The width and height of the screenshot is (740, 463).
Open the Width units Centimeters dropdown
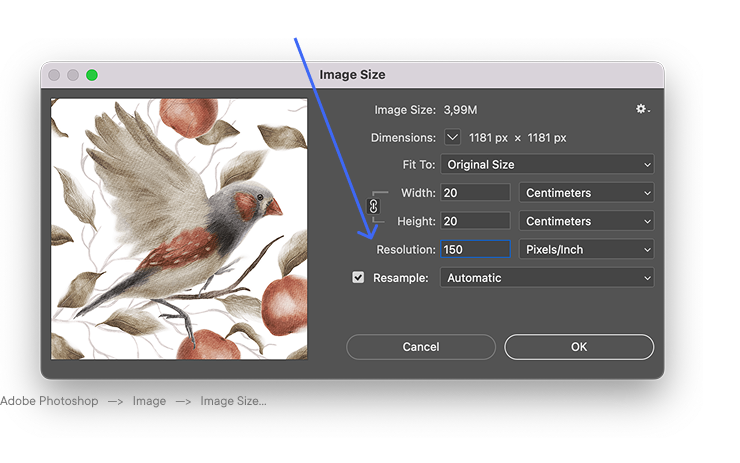pyautogui.click(x=586, y=193)
